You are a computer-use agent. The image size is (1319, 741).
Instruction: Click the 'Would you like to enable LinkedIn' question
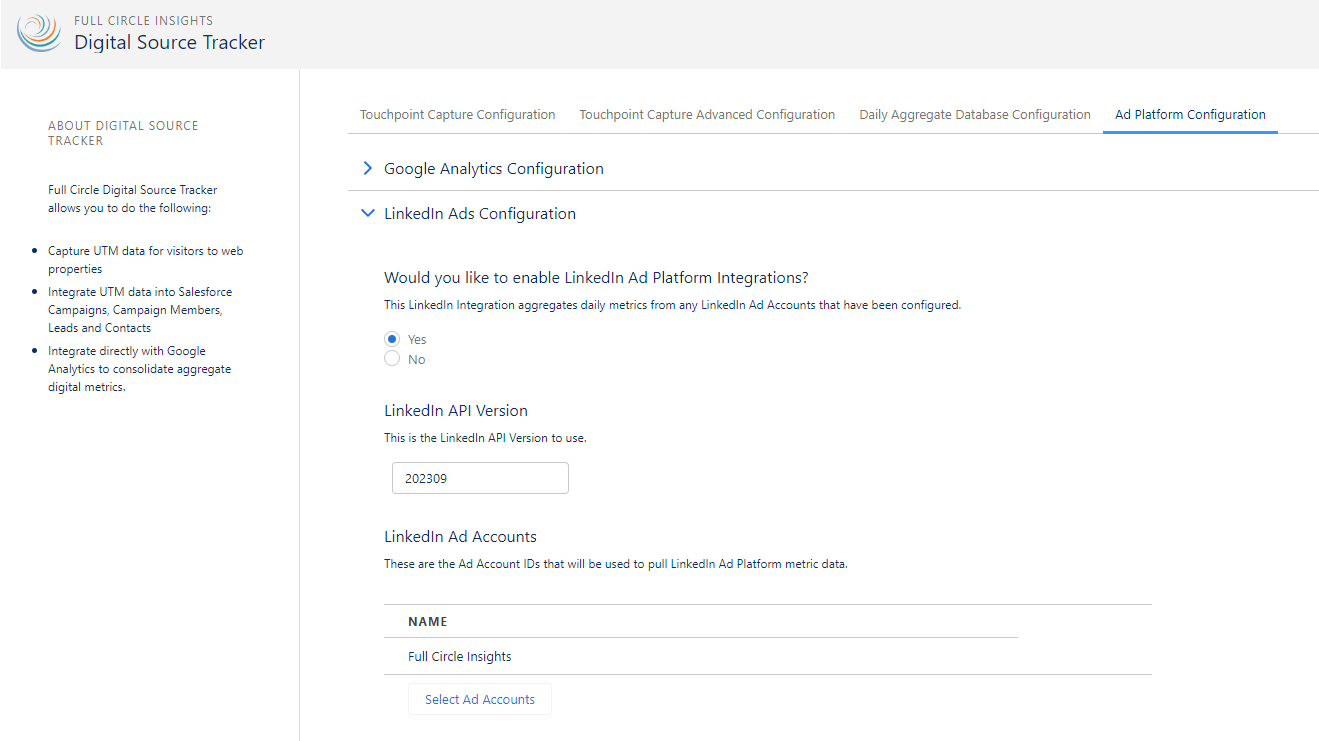[596, 277]
